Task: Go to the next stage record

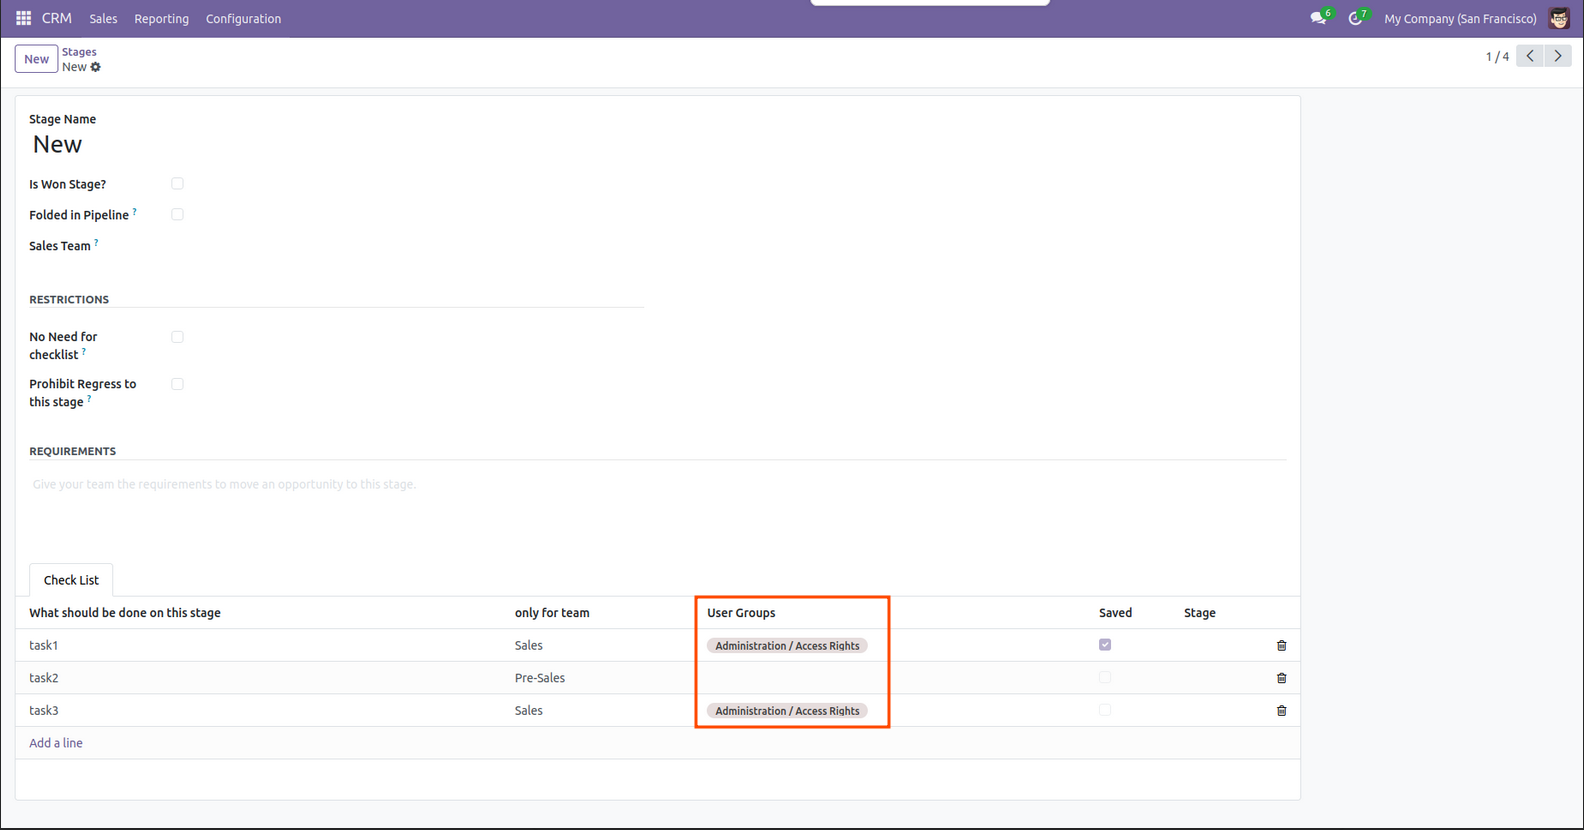Action: coord(1557,56)
